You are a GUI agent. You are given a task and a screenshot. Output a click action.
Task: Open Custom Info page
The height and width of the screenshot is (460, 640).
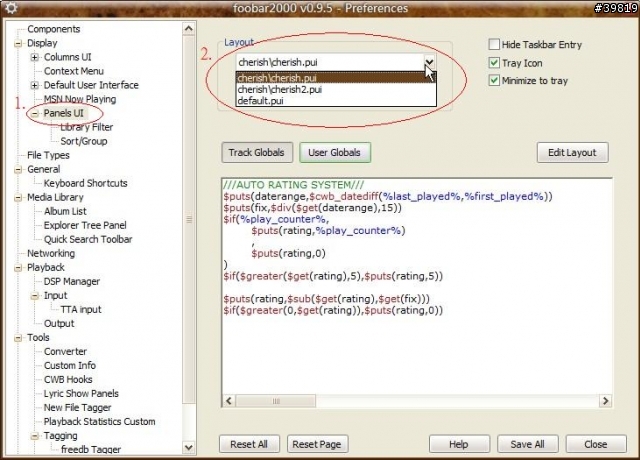coord(70,365)
